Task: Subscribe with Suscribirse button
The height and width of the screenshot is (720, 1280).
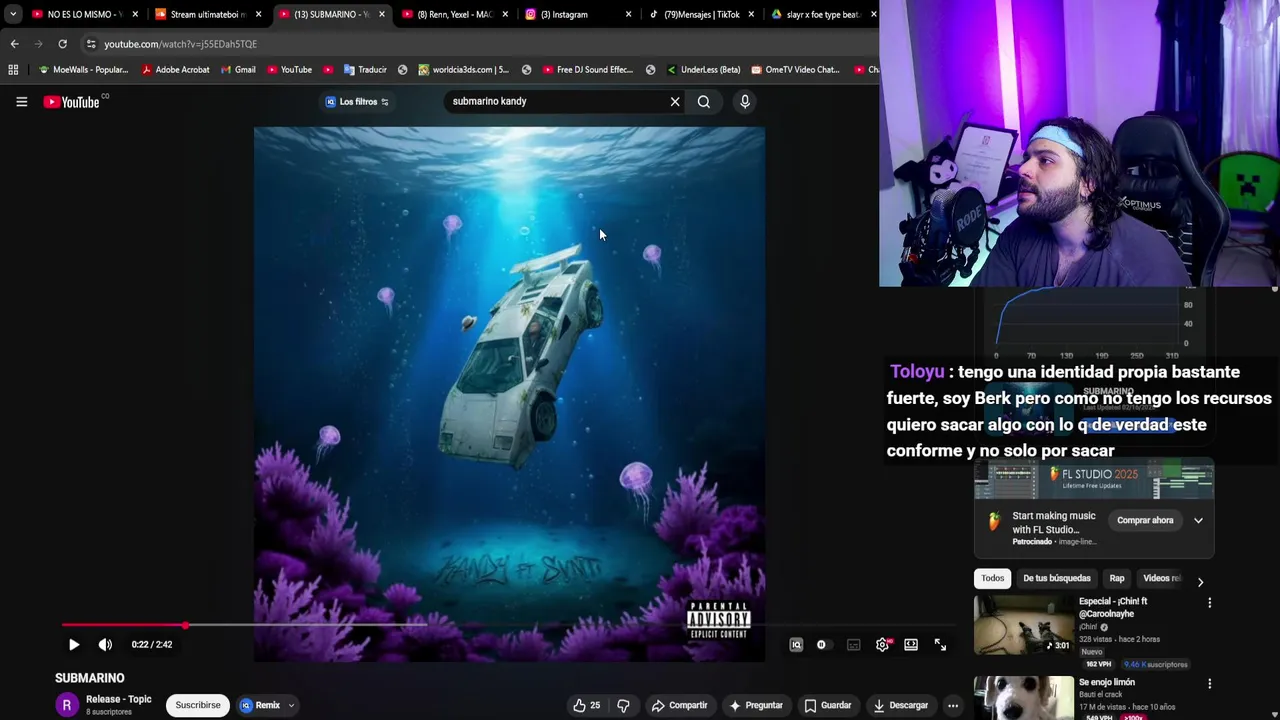Action: tap(198, 705)
